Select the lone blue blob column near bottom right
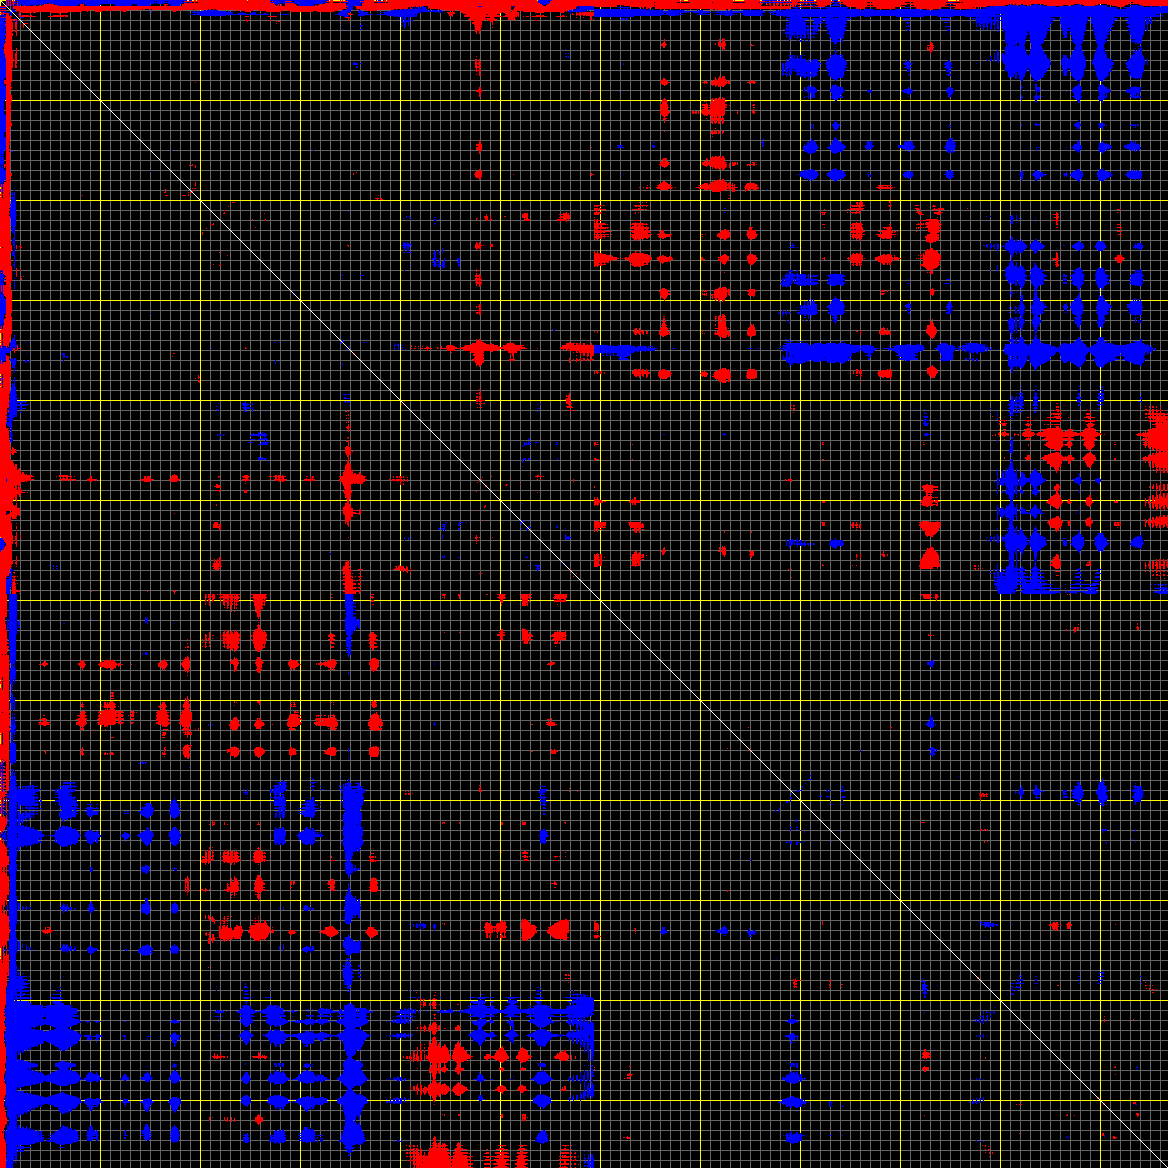 coord(794,1100)
